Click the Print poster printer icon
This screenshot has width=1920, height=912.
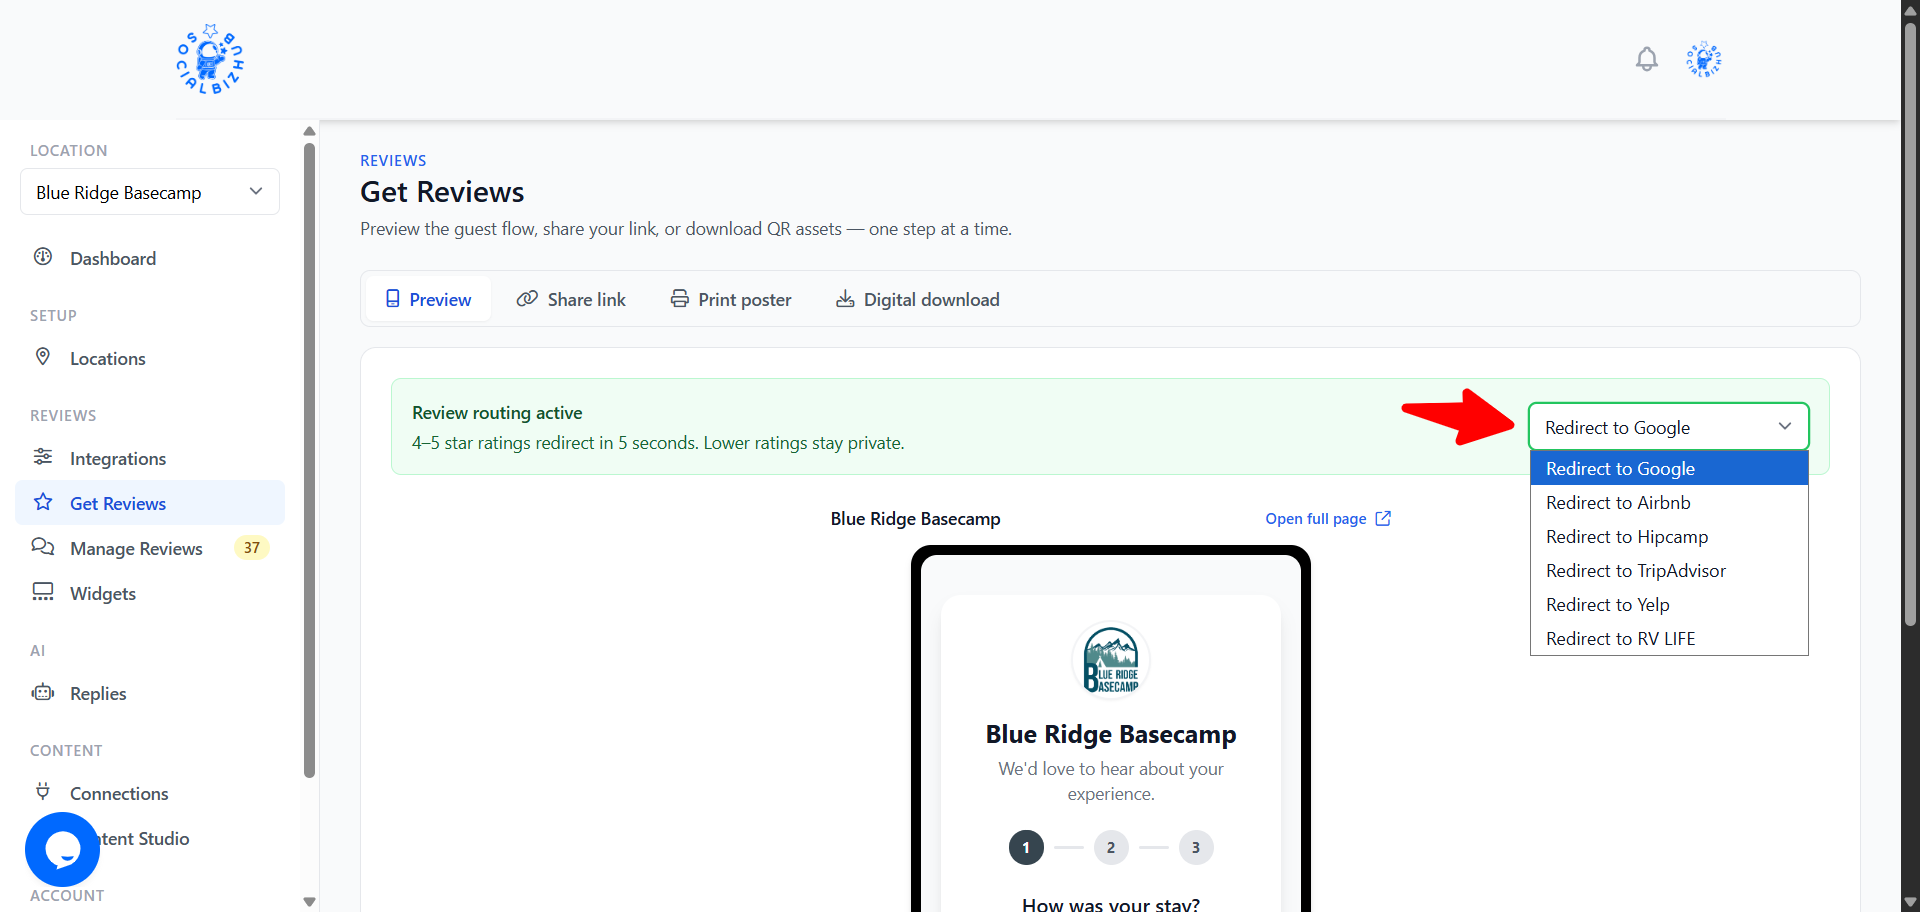tap(680, 299)
